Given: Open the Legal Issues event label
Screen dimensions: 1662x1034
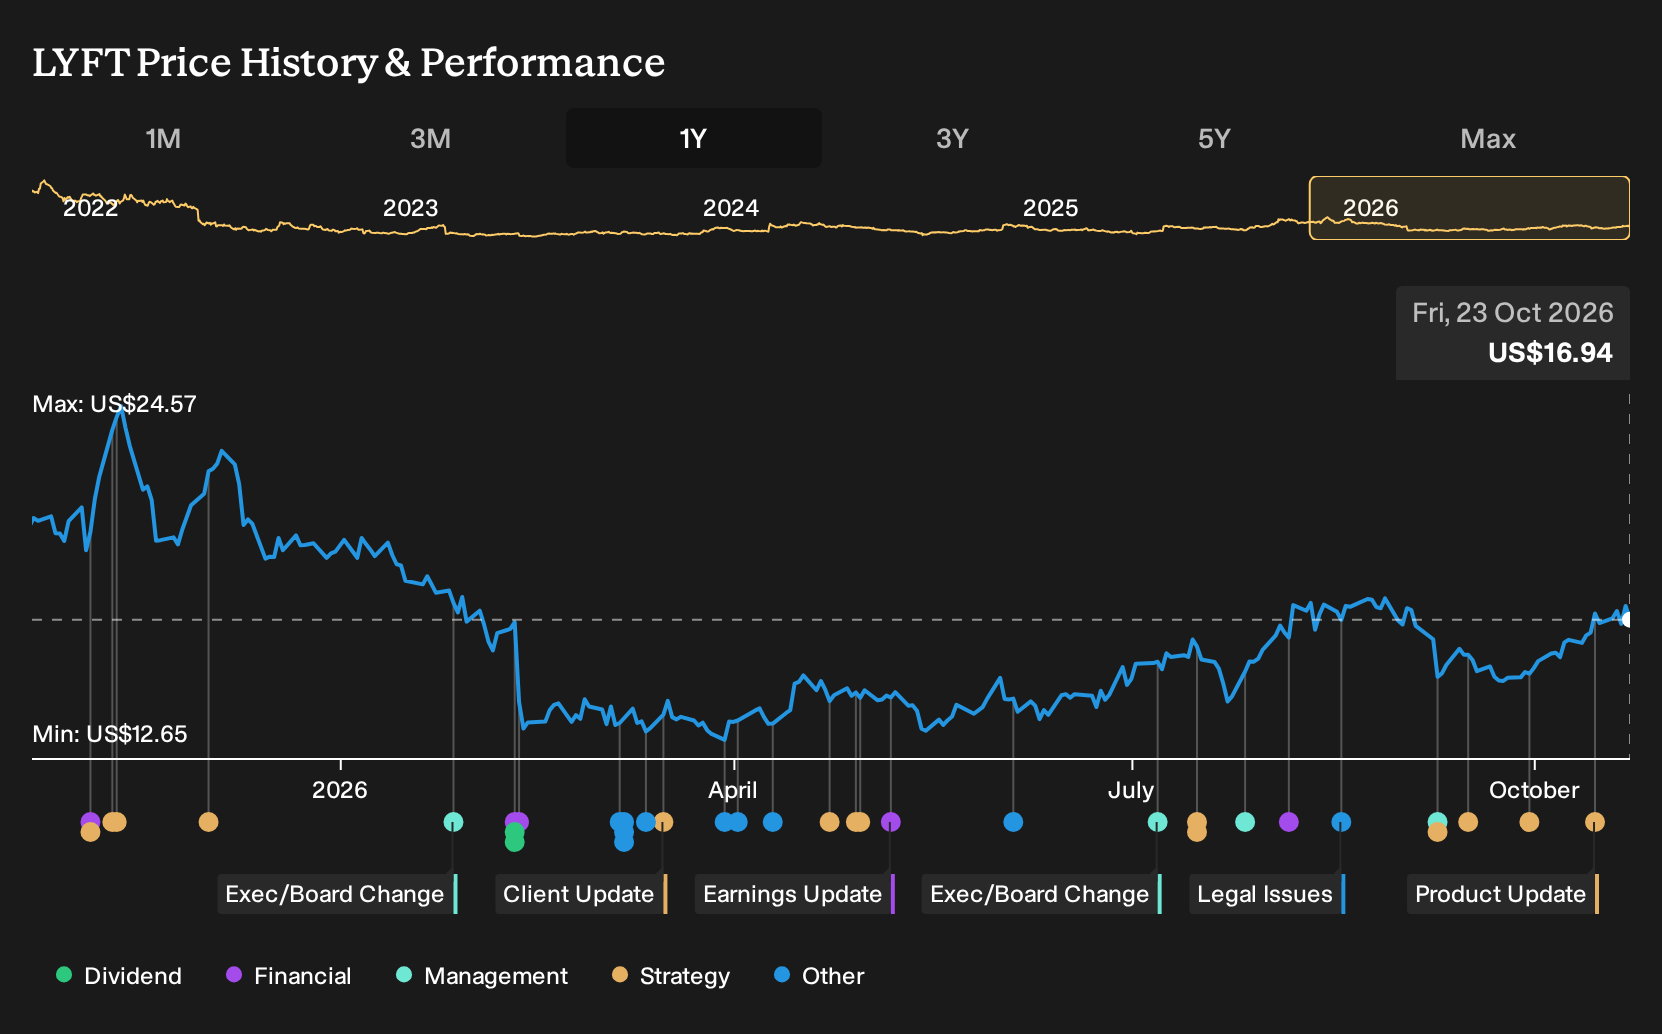Looking at the screenshot, I should tap(1267, 894).
